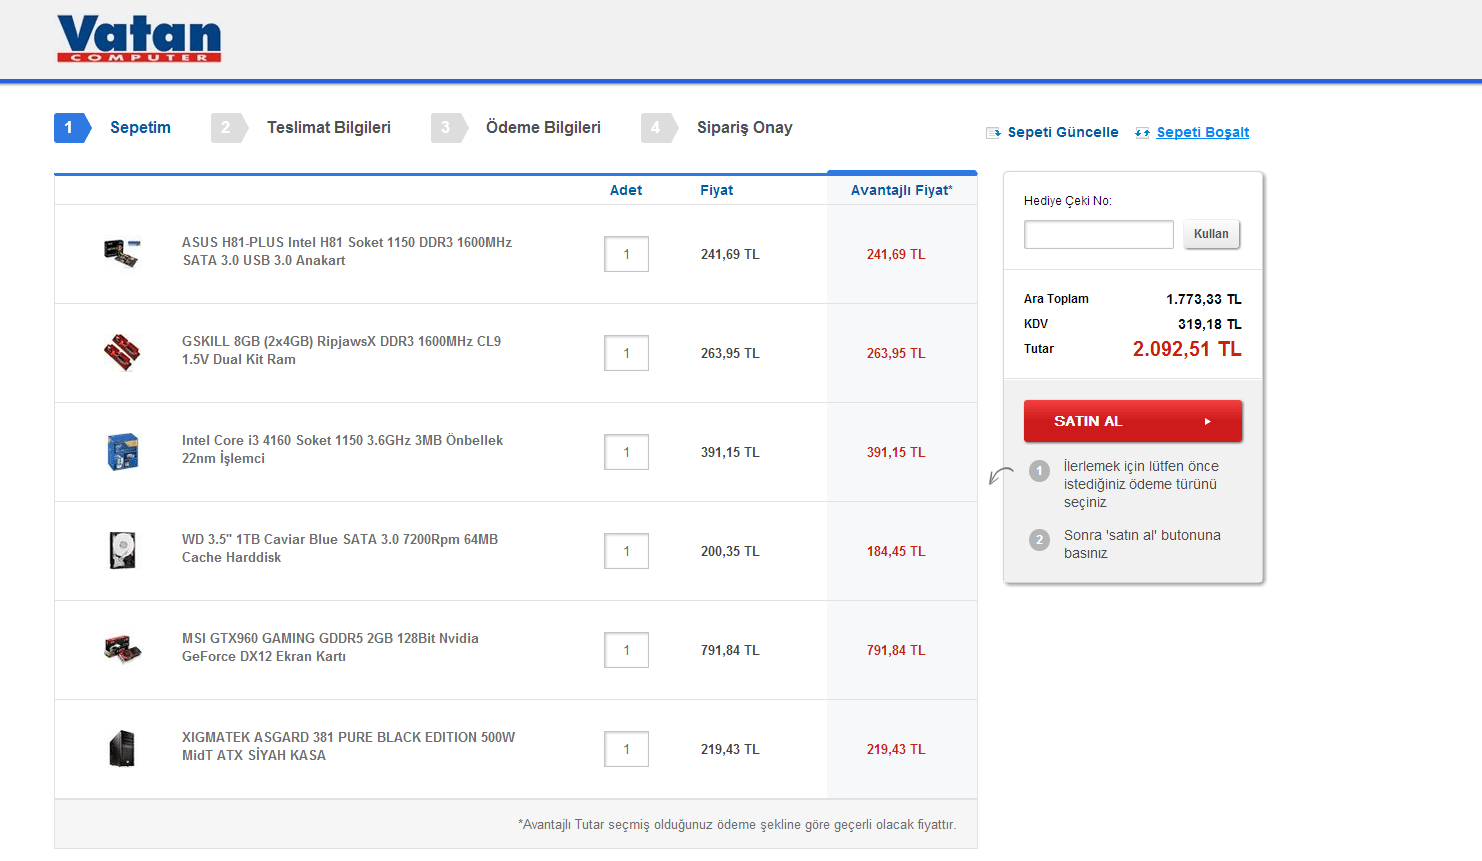Click the 241,69 TL red price
The image size is (1482, 861).
[x=896, y=254]
